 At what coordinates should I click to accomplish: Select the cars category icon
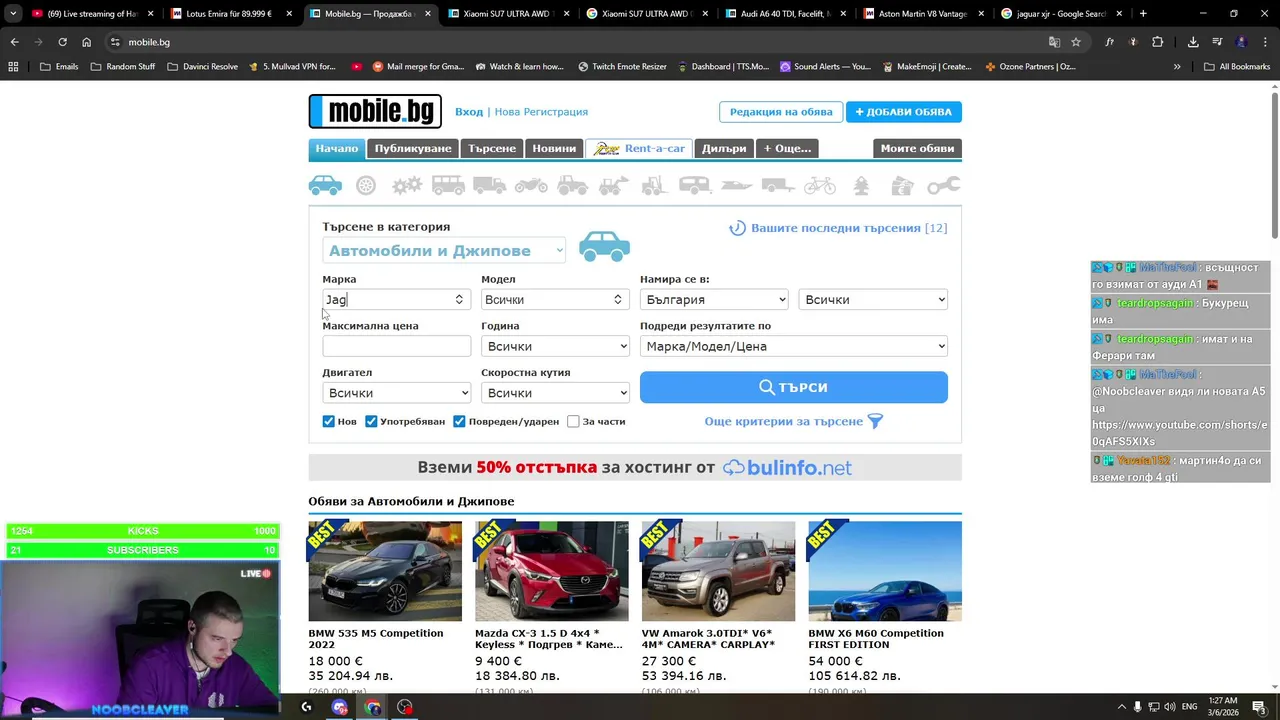(325, 186)
